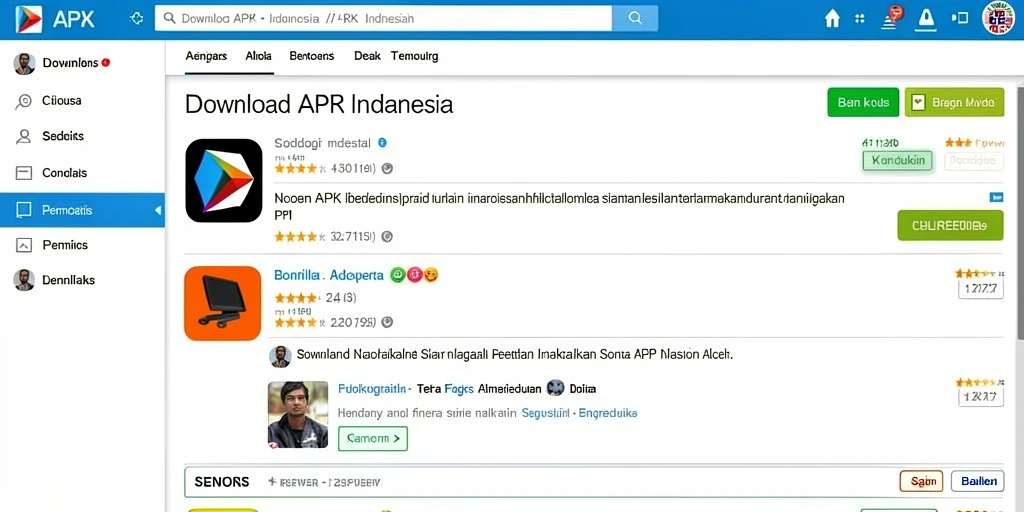
Task: Click the Downnlons avatar icon
Action: point(24,63)
